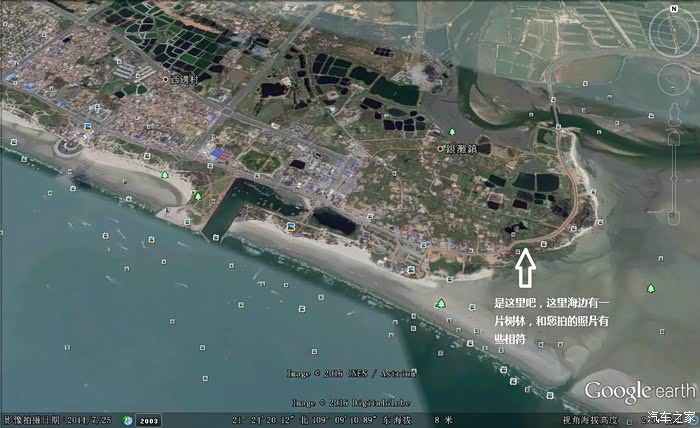Click green tree icon just above 银滩镇

(452, 132)
